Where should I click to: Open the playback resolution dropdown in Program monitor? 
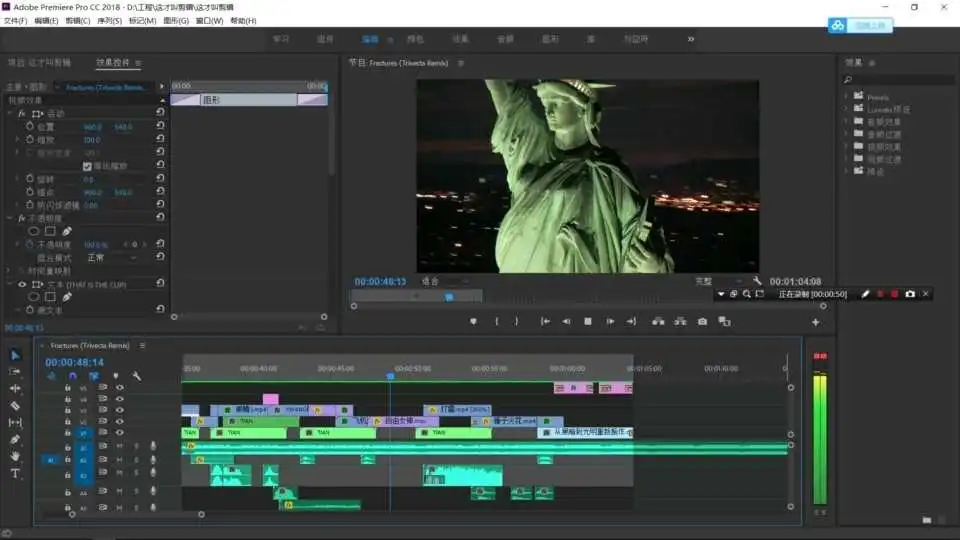click(718, 281)
